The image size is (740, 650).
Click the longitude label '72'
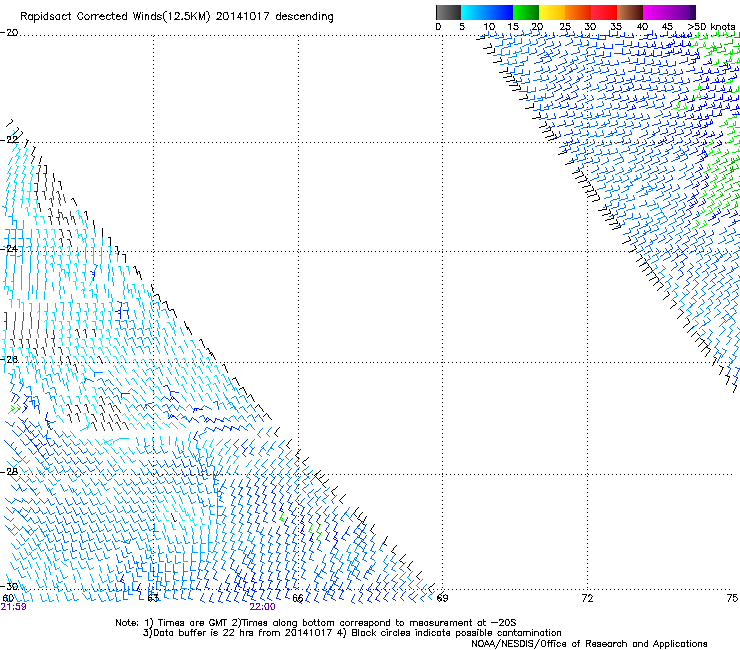click(587, 599)
